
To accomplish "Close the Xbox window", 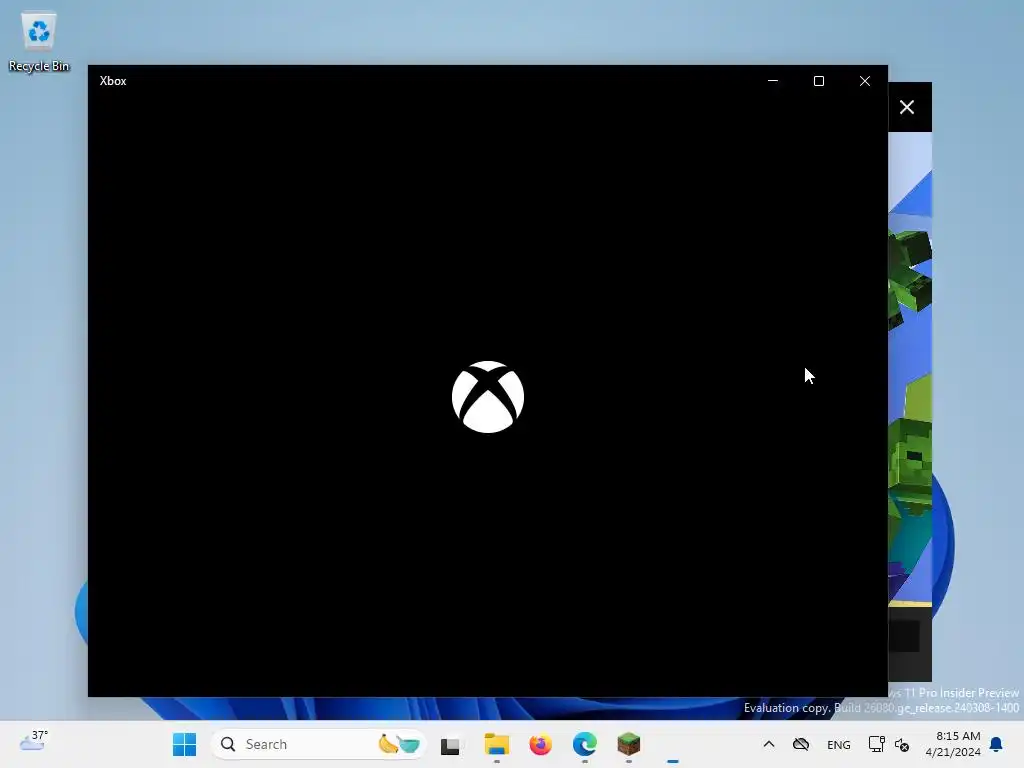I will click(x=865, y=81).
